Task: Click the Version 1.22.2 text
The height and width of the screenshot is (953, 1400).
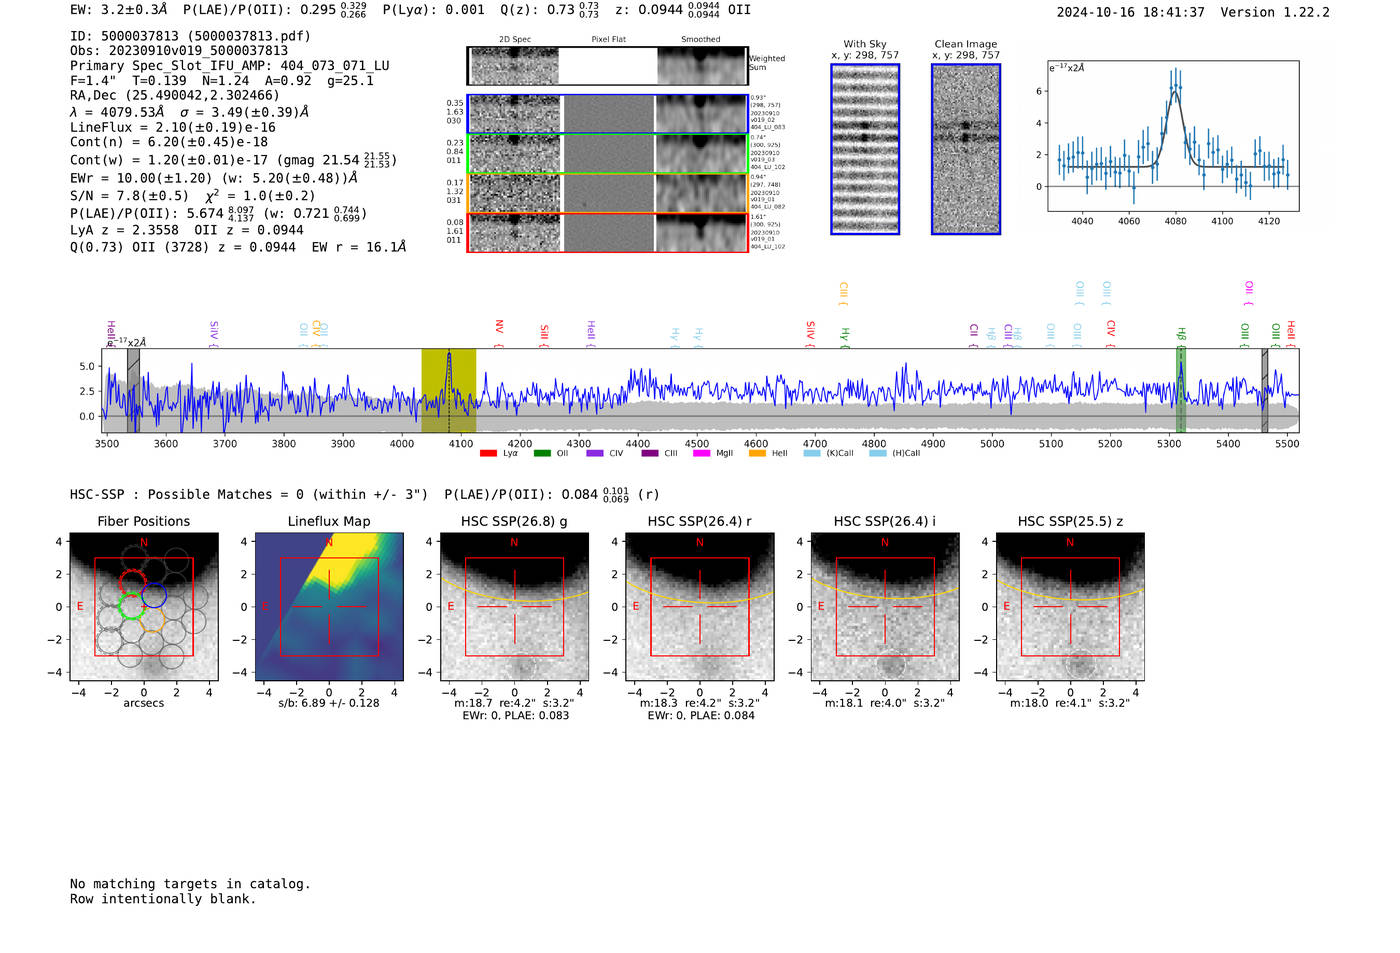Action: tap(1275, 12)
